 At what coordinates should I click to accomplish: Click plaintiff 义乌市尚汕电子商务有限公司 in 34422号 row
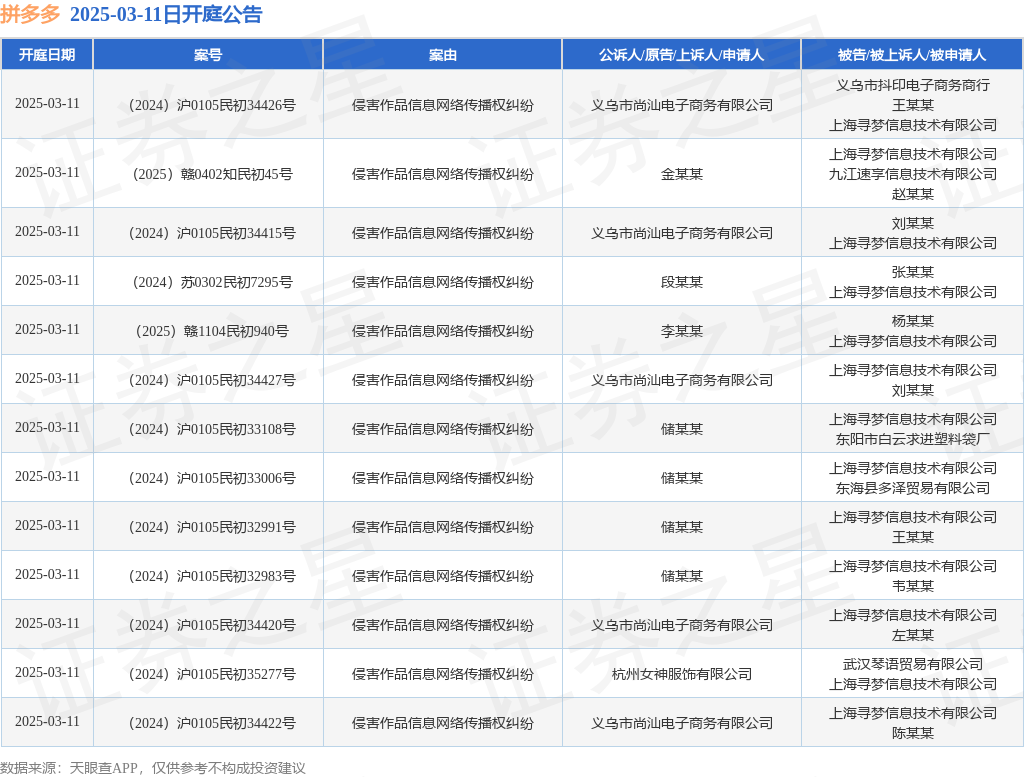pos(682,723)
